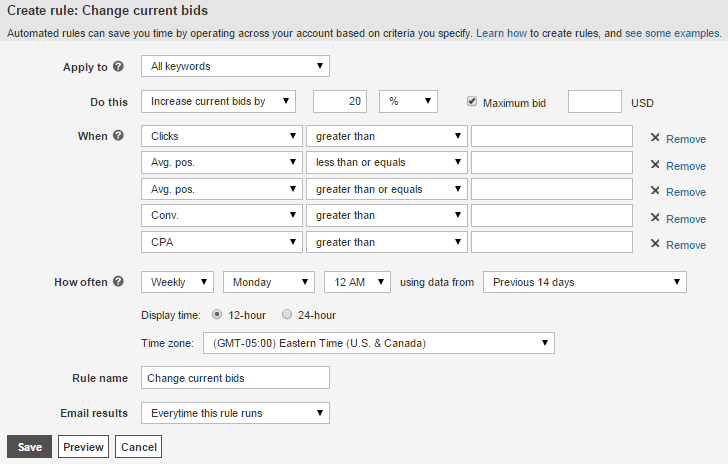This screenshot has width=728, height=464.
Task: Click the X icon on Avg. pos. less than or equals row
Action: [655, 164]
